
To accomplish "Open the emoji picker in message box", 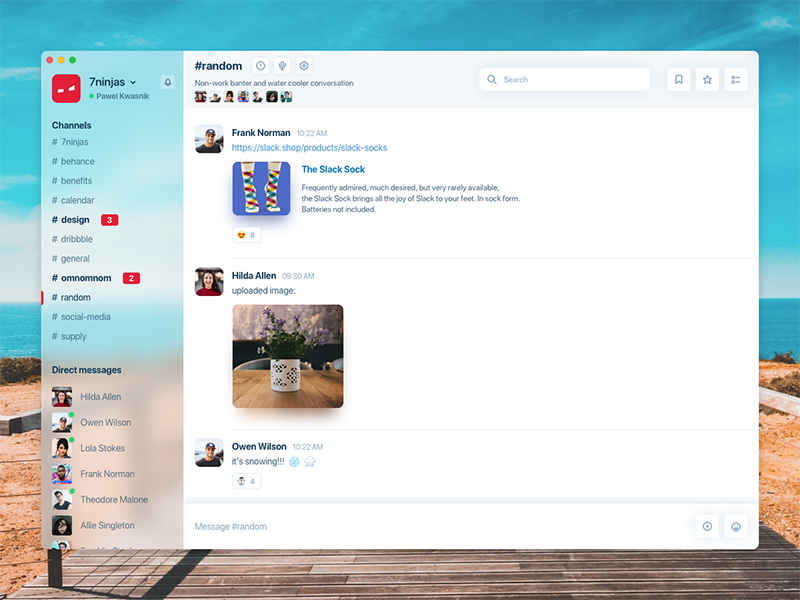I will pos(736,526).
